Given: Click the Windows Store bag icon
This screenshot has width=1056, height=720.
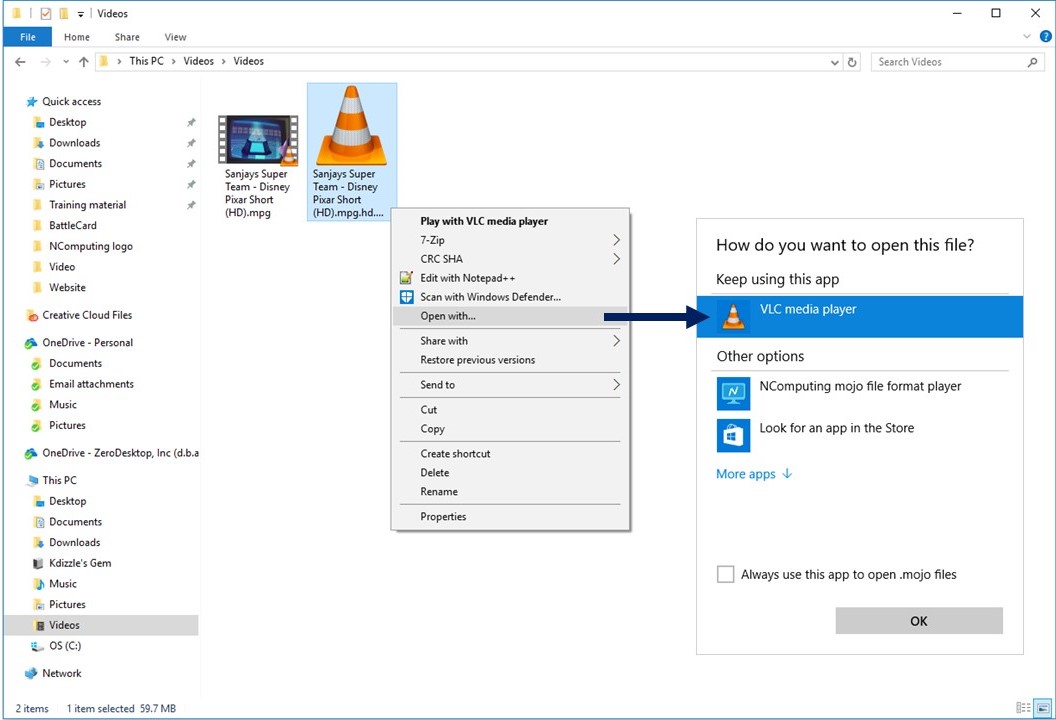Looking at the screenshot, I should point(733,435).
